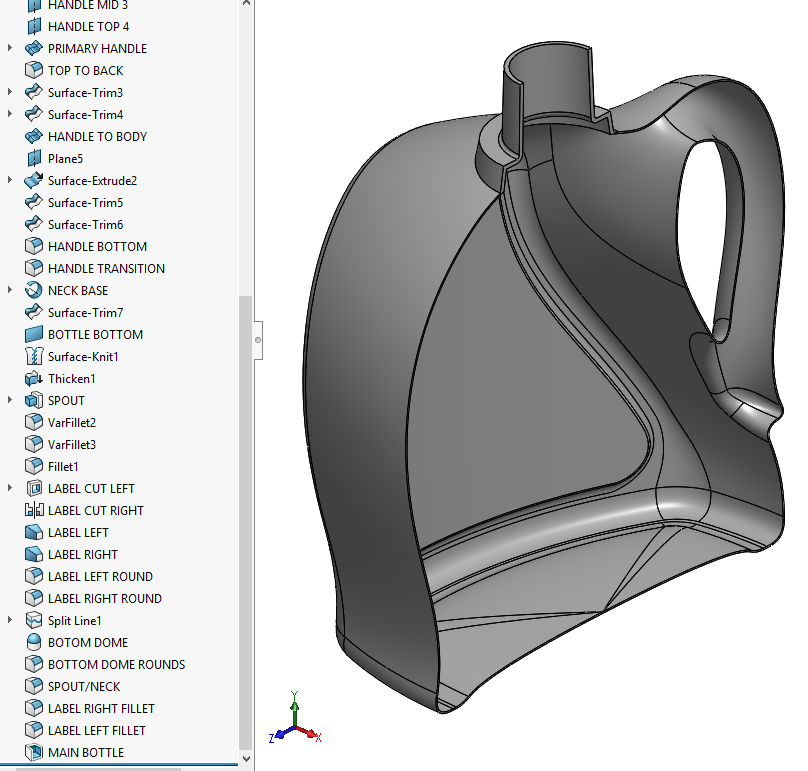Click the feature tree scroll up arrow

click(246, 4)
